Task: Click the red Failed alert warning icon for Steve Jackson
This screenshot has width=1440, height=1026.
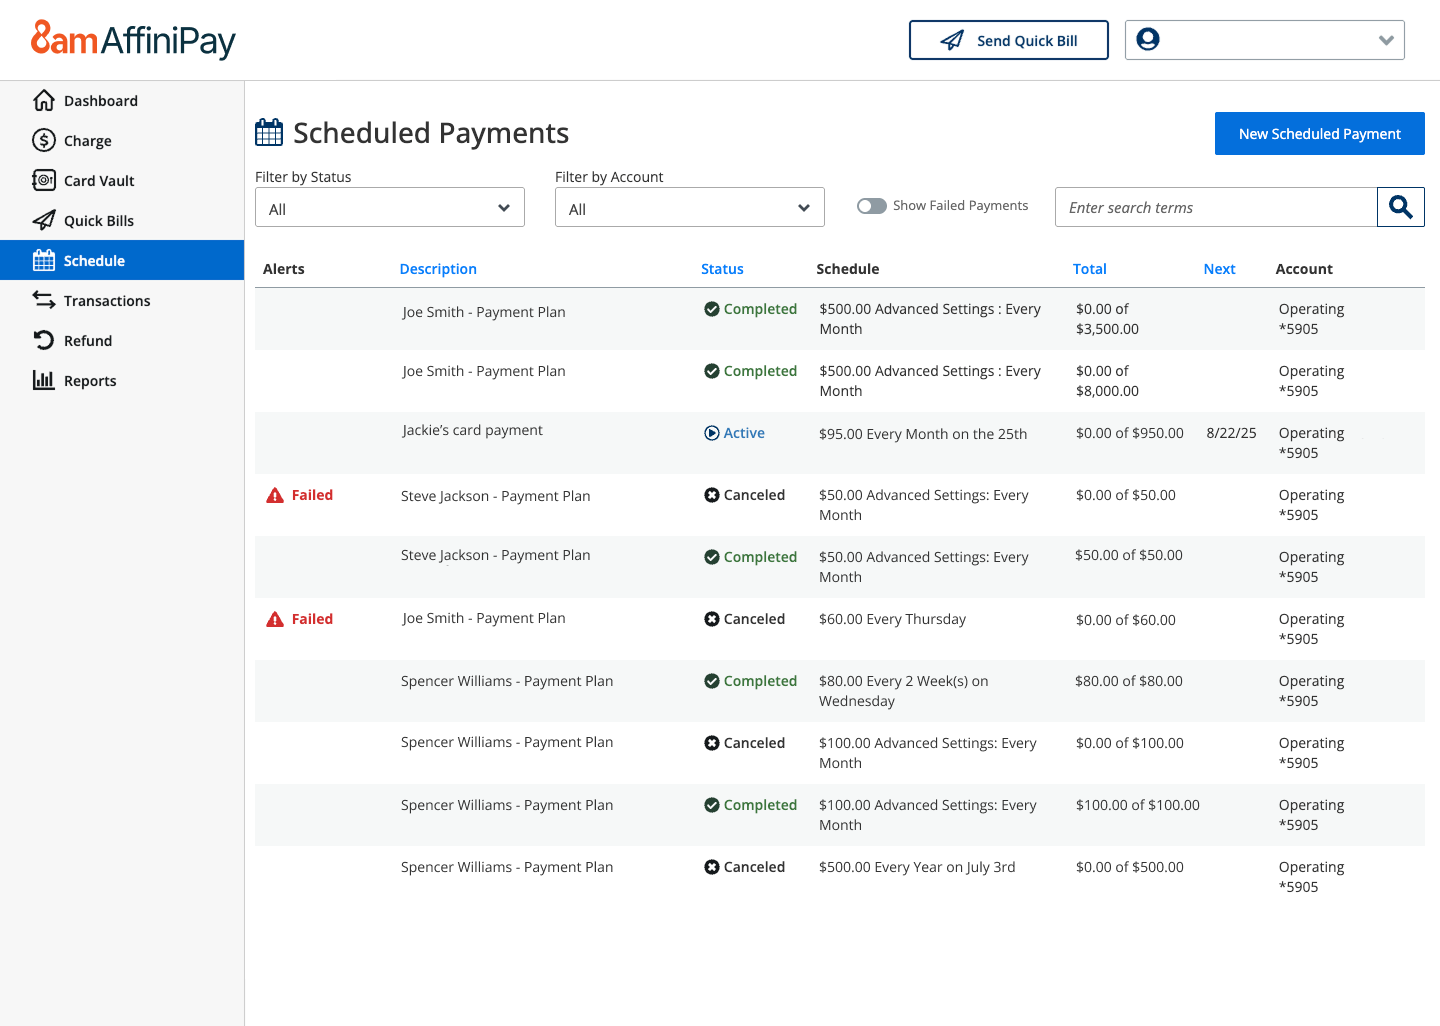Action: [x=275, y=496]
